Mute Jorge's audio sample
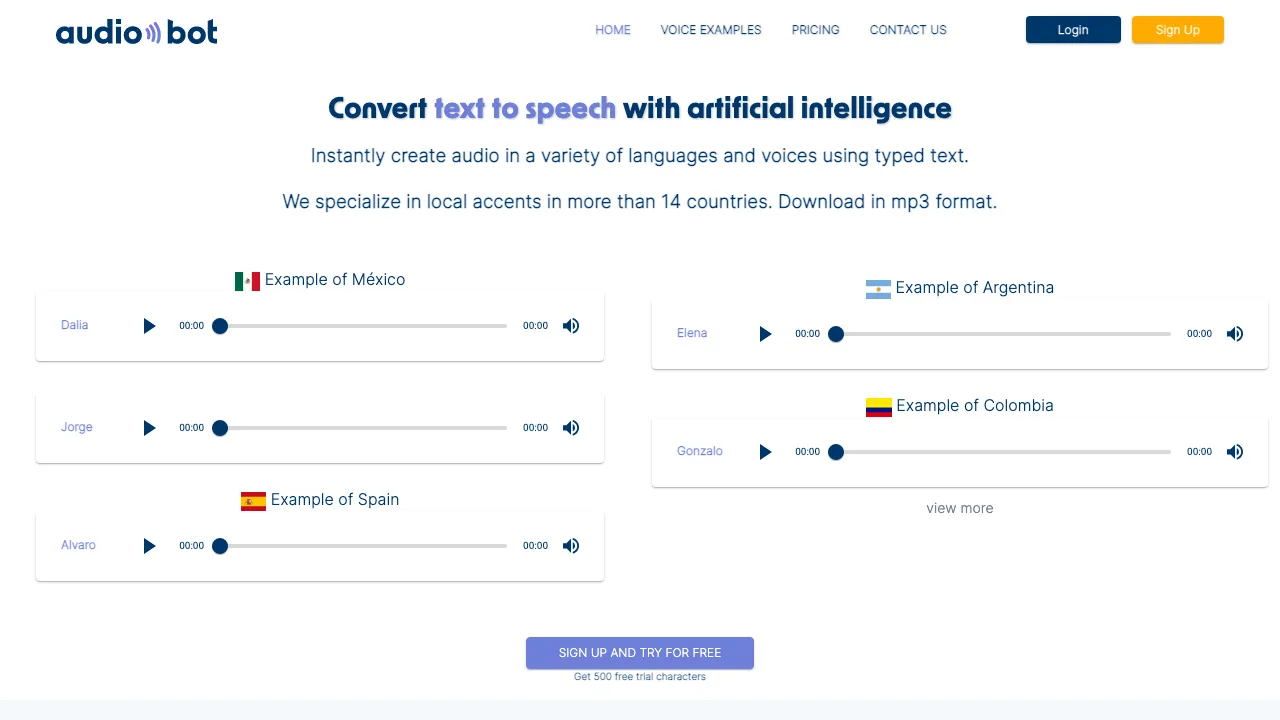Viewport: 1280px width, 720px height. tap(570, 428)
